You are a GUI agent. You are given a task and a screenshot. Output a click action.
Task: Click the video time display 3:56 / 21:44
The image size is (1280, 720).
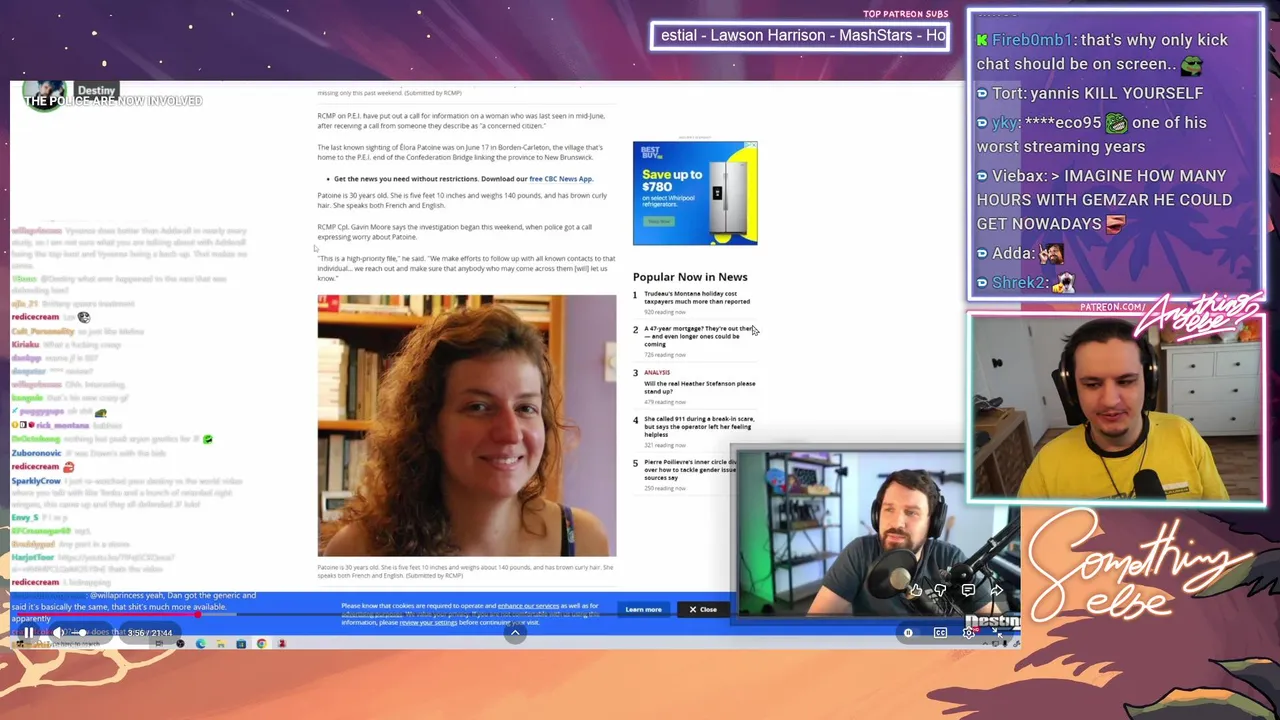pos(150,632)
